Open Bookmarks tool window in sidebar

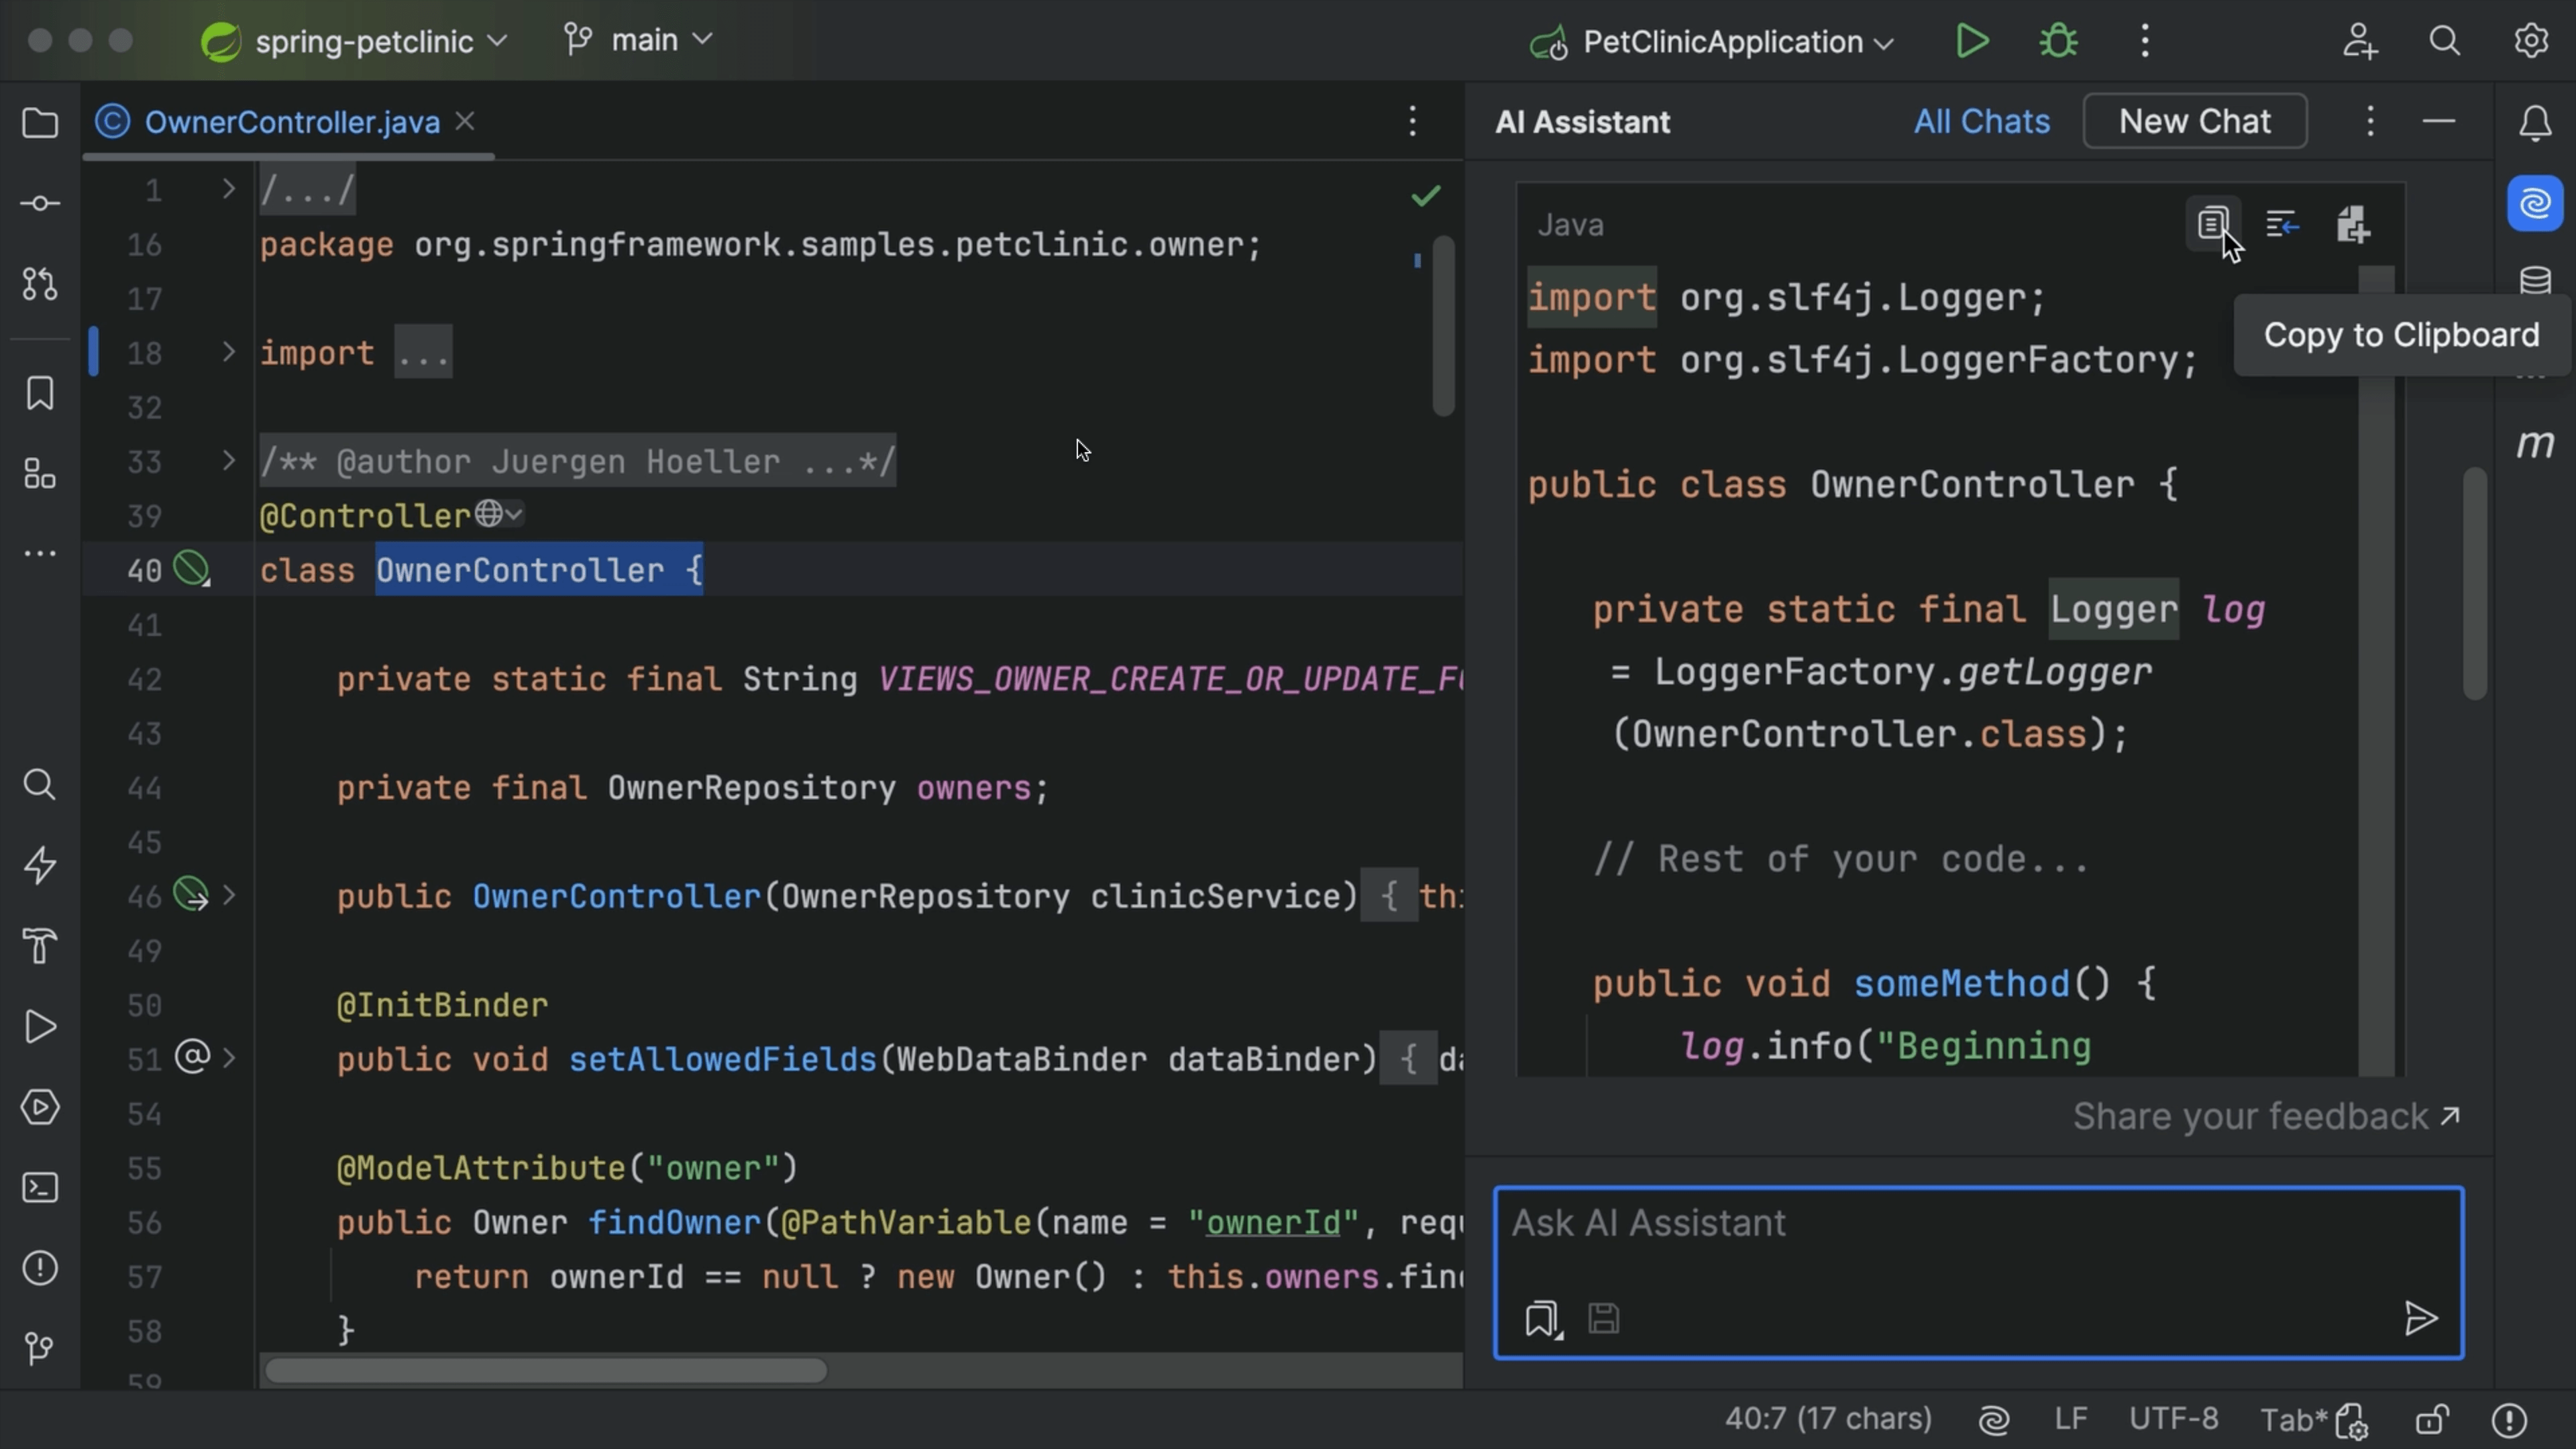tap(40, 393)
